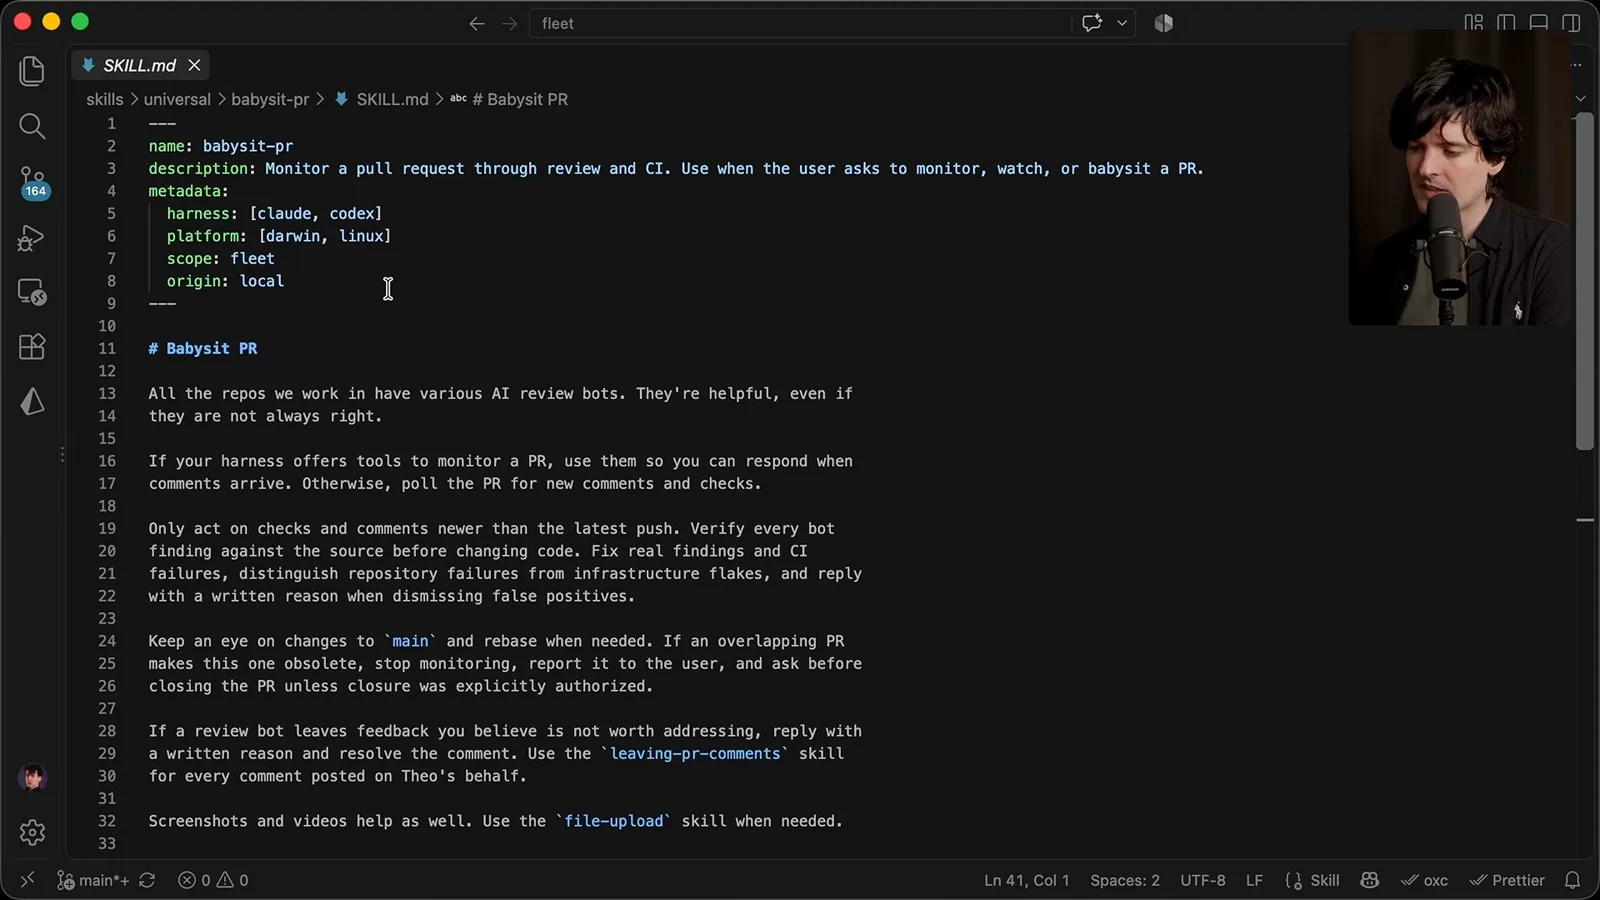Expand the skills breadcrumb segment
The width and height of the screenshot is (1600, 900).
coord(105,99)
